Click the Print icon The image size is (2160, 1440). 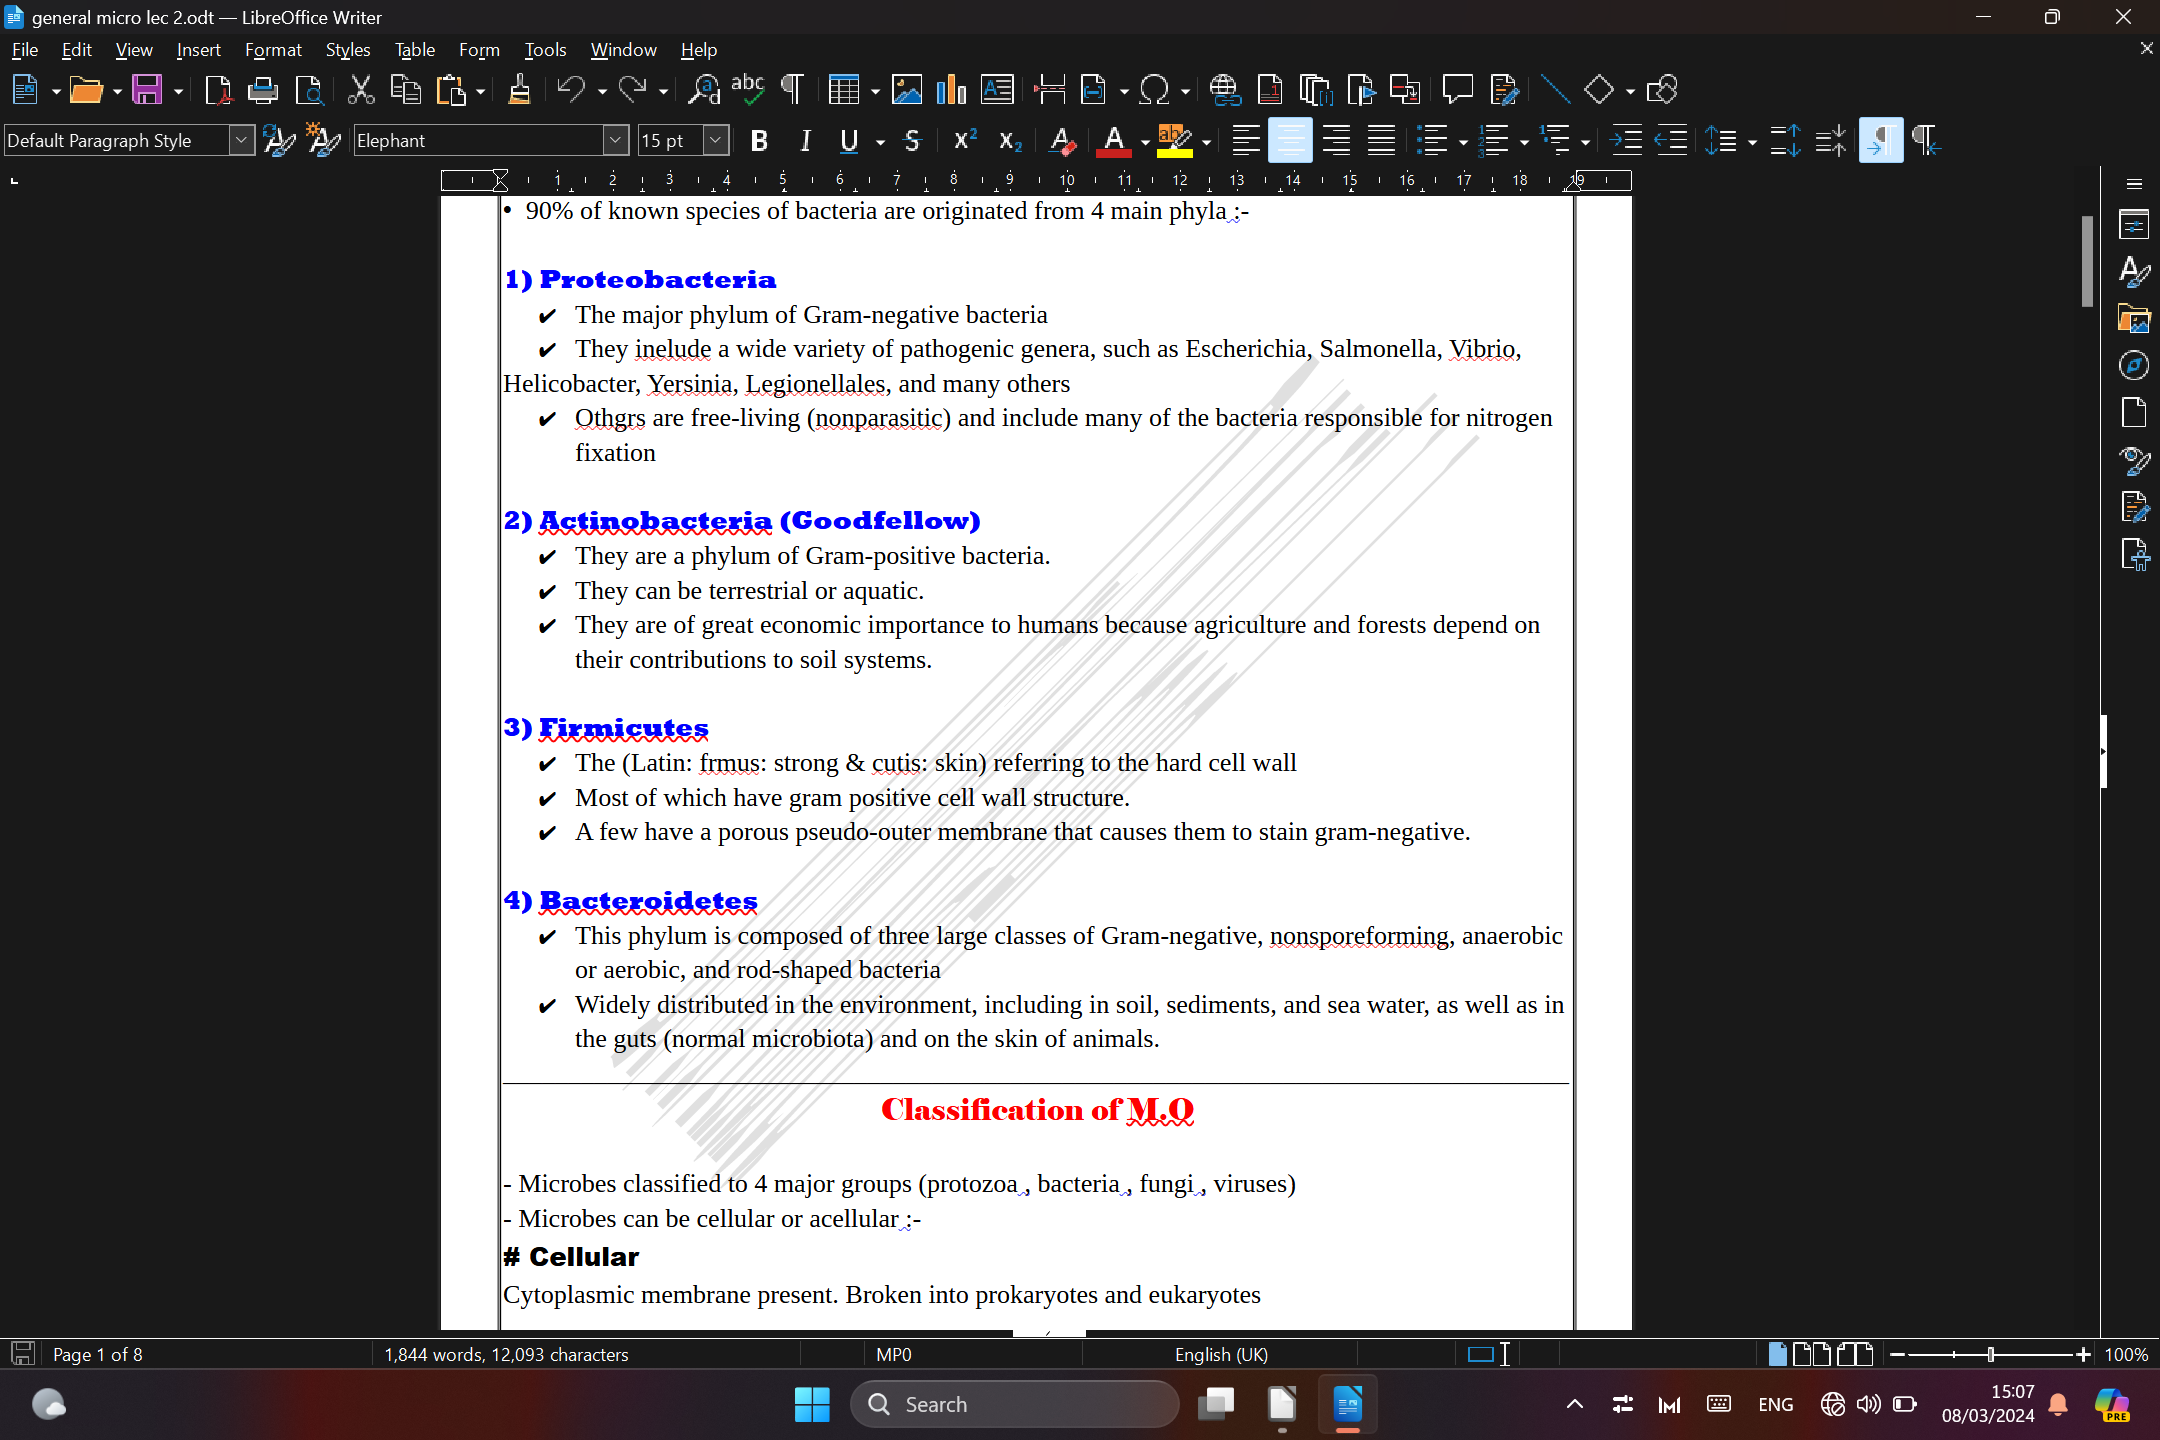click(263, 90)
